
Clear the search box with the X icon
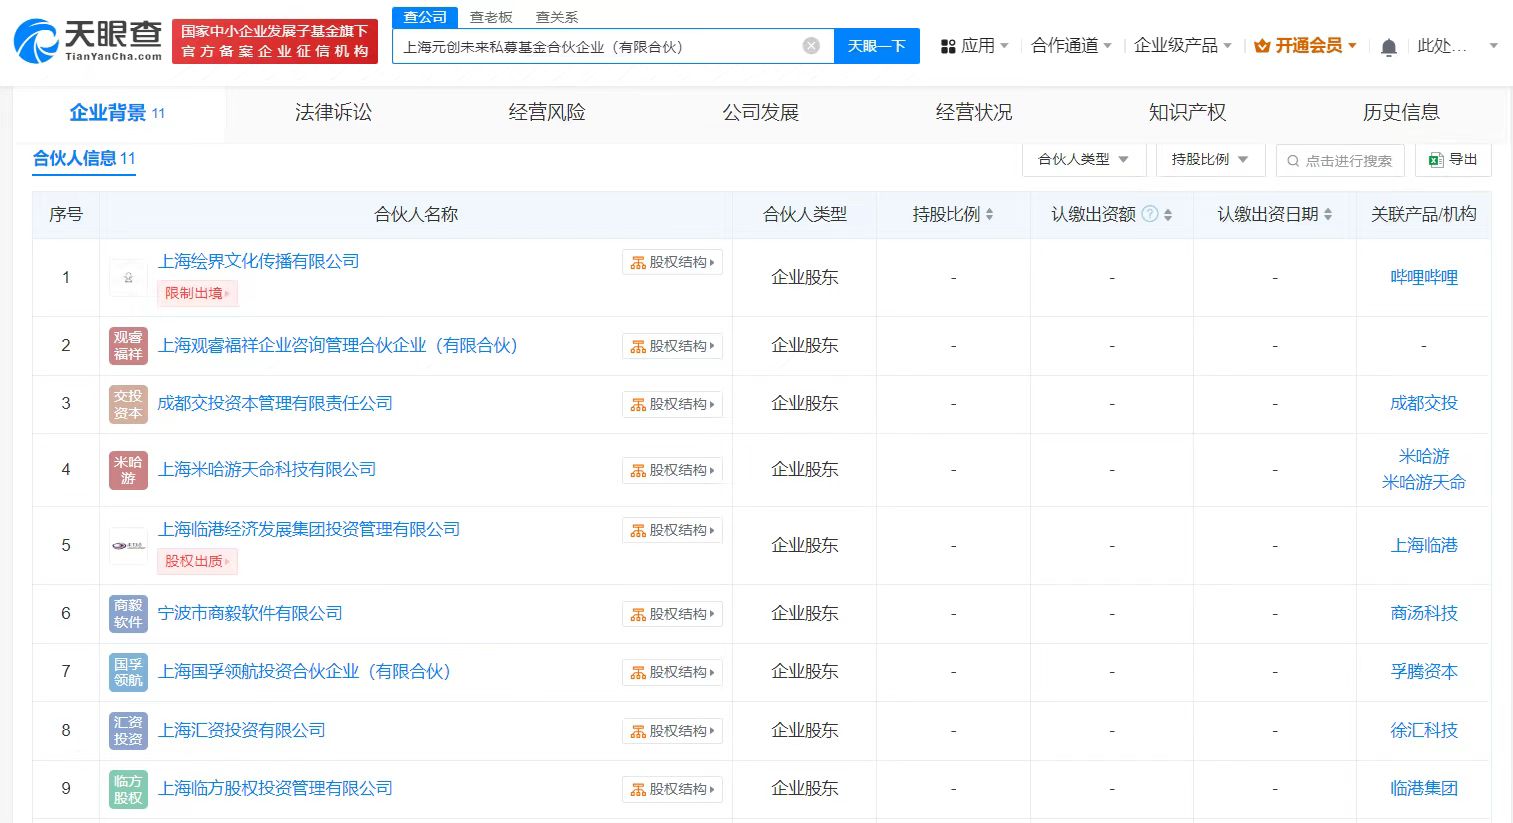click(x=811, y=46)
